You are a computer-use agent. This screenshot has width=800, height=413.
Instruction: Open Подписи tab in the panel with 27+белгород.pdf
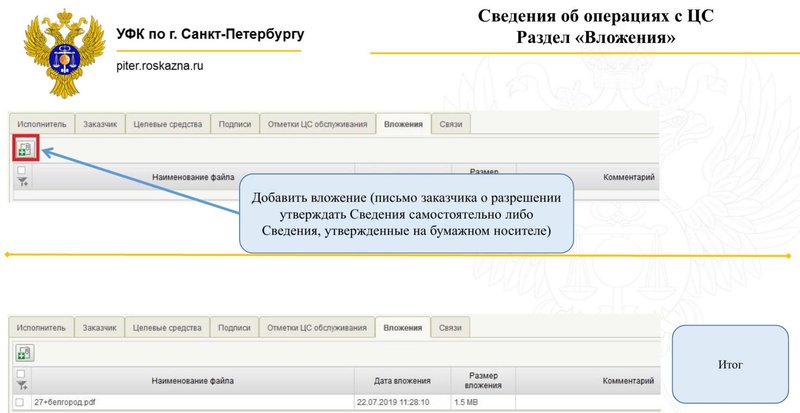click(x=235, y=328)
